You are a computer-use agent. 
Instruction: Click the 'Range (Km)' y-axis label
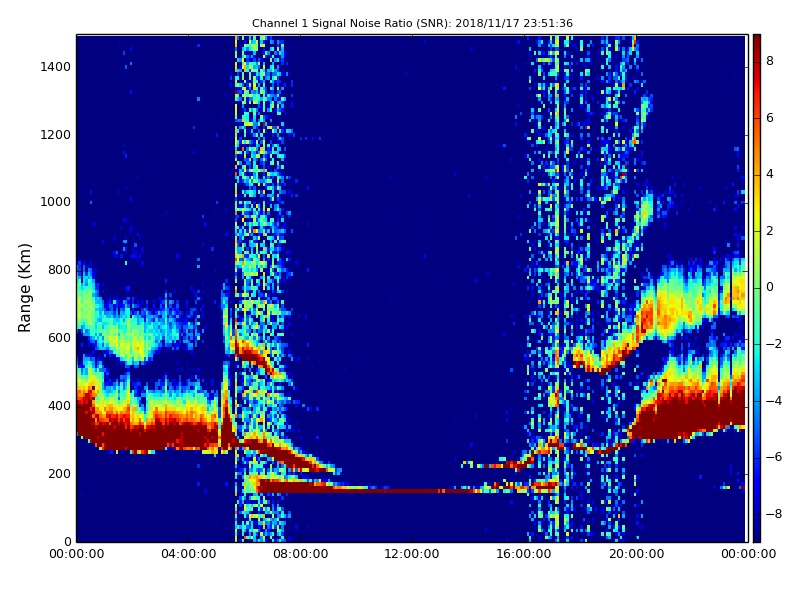point(24,288)
